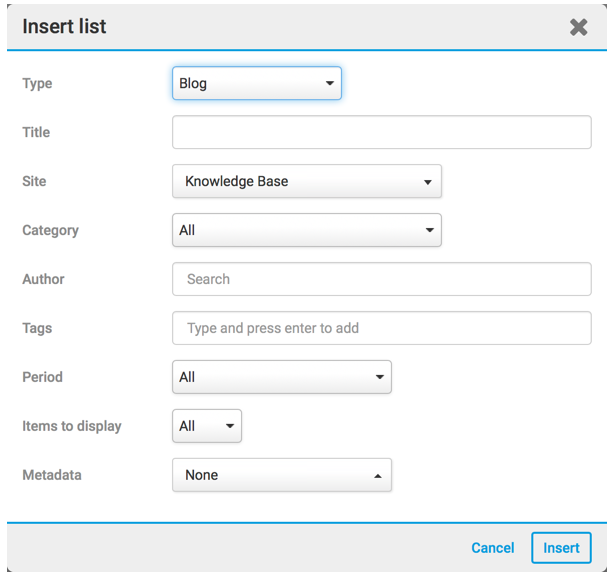Focus the Author search field
This screenshot has height=579, width=613.
coord(381,279)
